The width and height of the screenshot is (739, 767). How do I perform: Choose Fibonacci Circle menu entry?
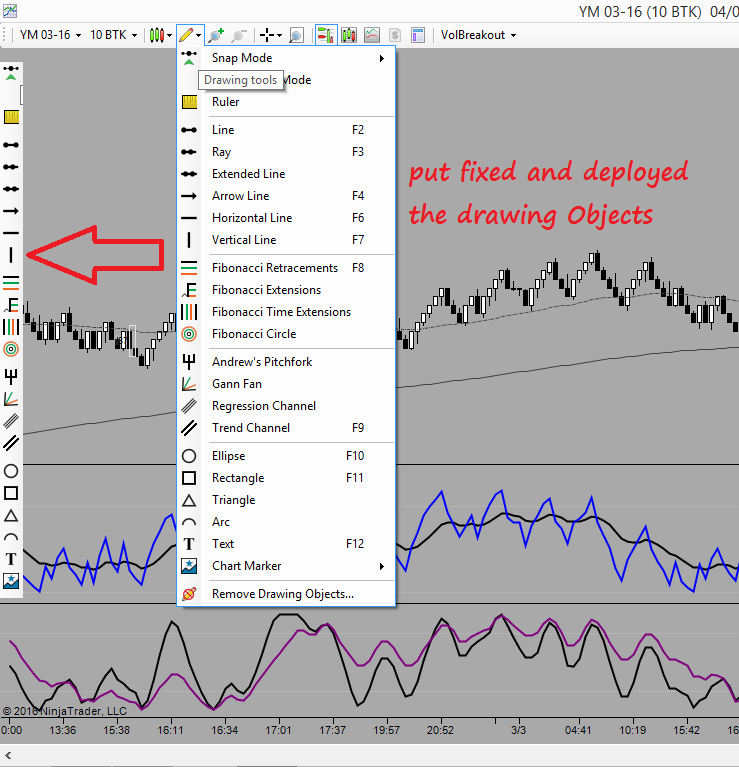point(286,334)
